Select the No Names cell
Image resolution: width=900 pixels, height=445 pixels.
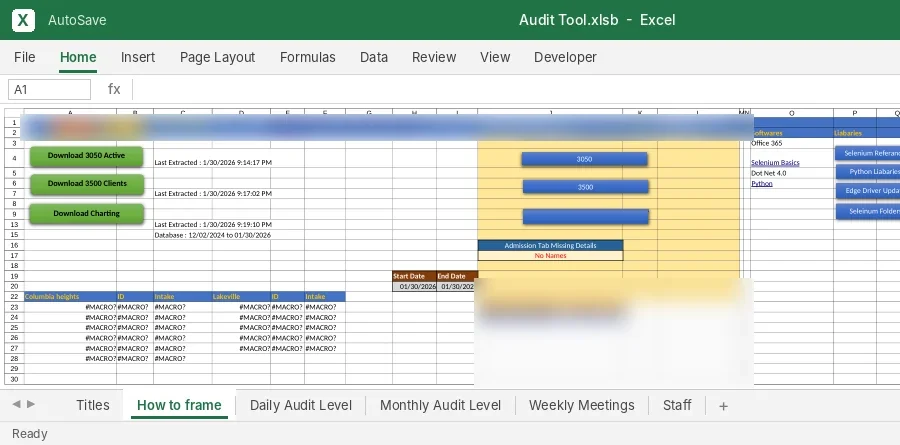point(550,256)
